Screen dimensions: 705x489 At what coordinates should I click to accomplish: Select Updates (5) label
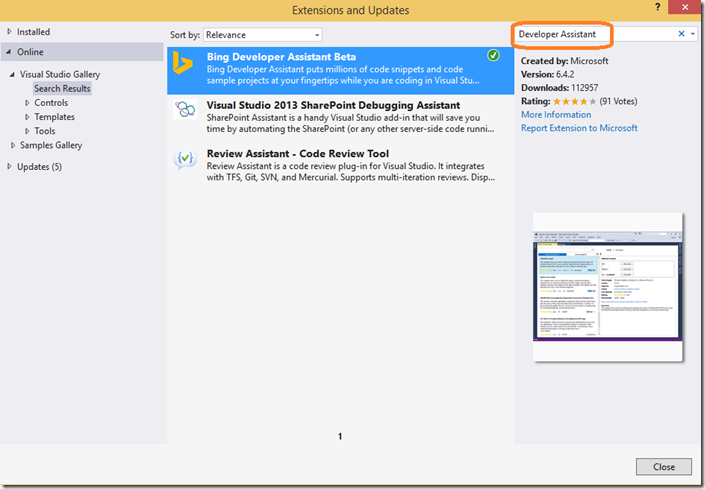tap(40, 167)
